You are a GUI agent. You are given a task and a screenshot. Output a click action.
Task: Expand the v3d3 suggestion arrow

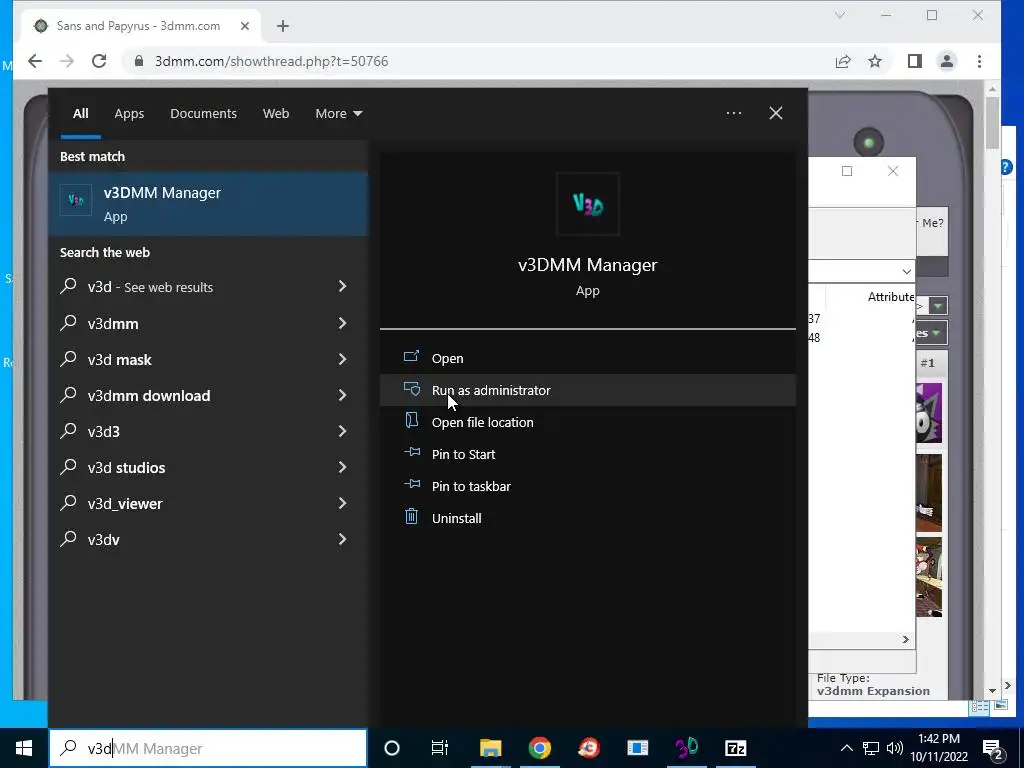click(x=342, y=431)
